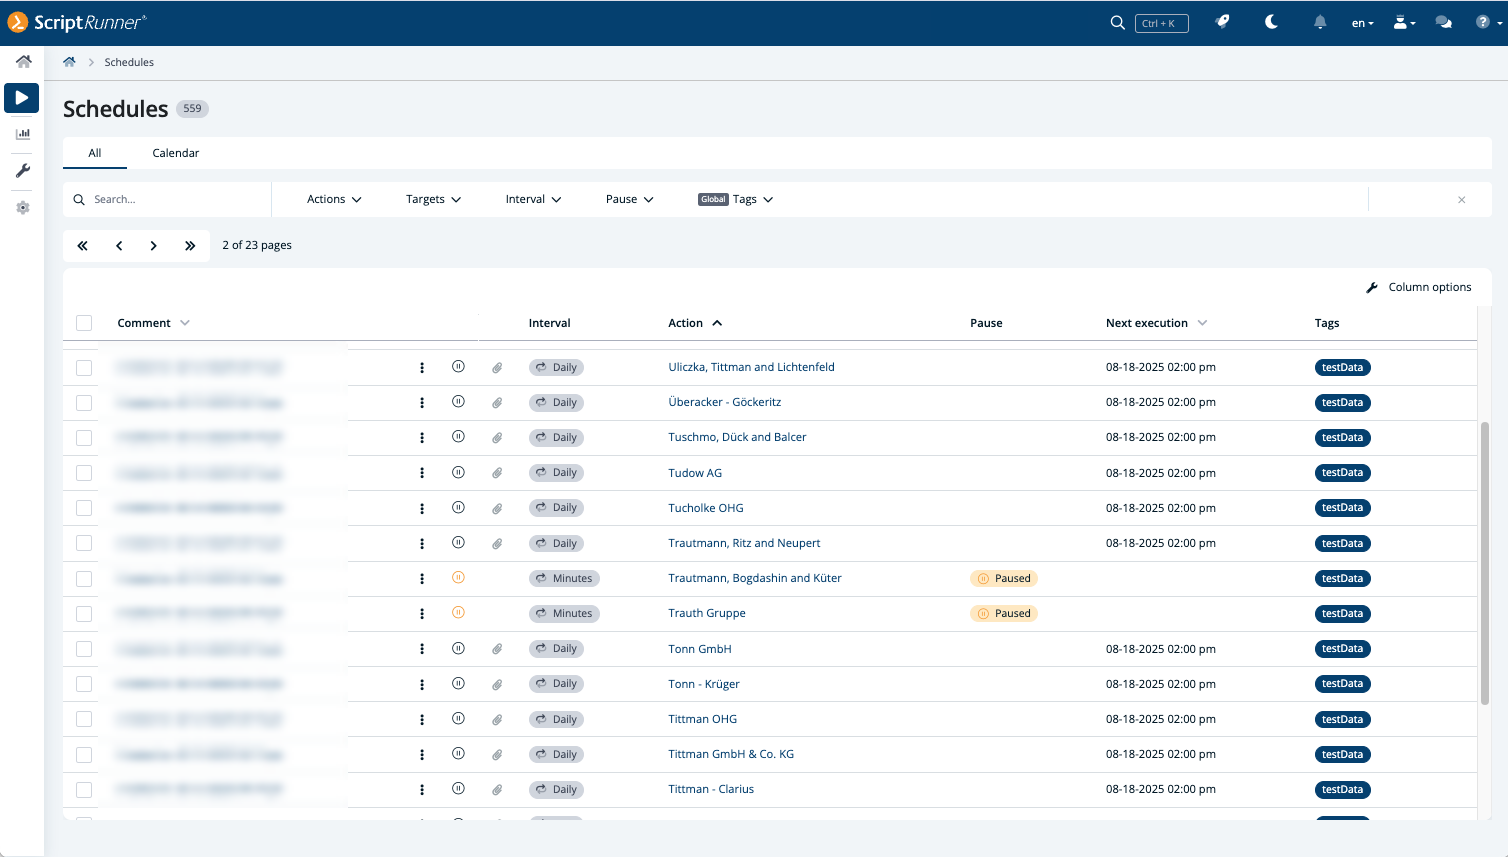1508x857 pixels.
Task: Expand the Actions filter dropdown
Action: [334, 199]
